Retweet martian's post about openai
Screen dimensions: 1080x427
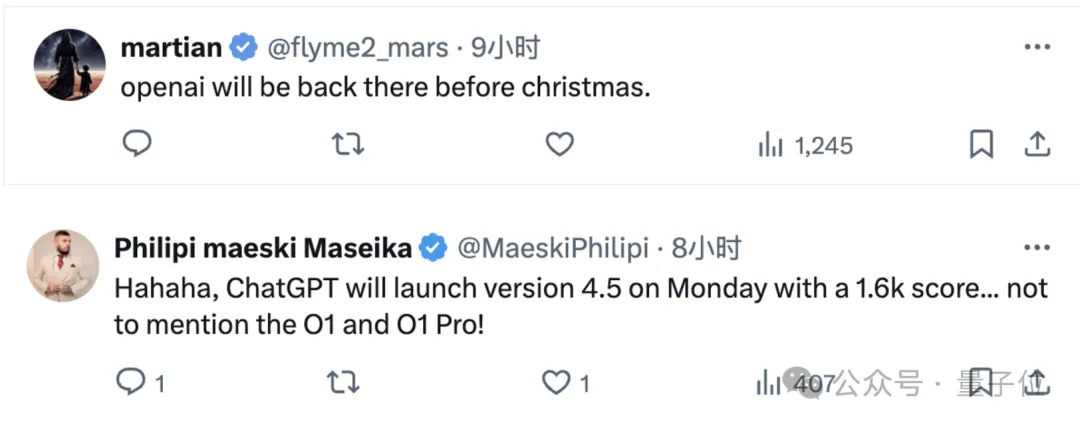pos(347,145)
